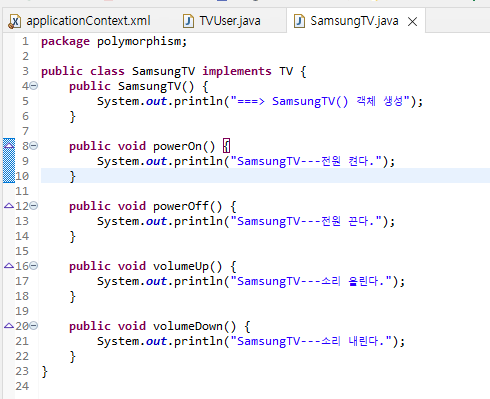Click the string "SamsungTV---소리 올린다."
Screen dimensions: 490x399
pyautogui.click(x=311, y=281)
